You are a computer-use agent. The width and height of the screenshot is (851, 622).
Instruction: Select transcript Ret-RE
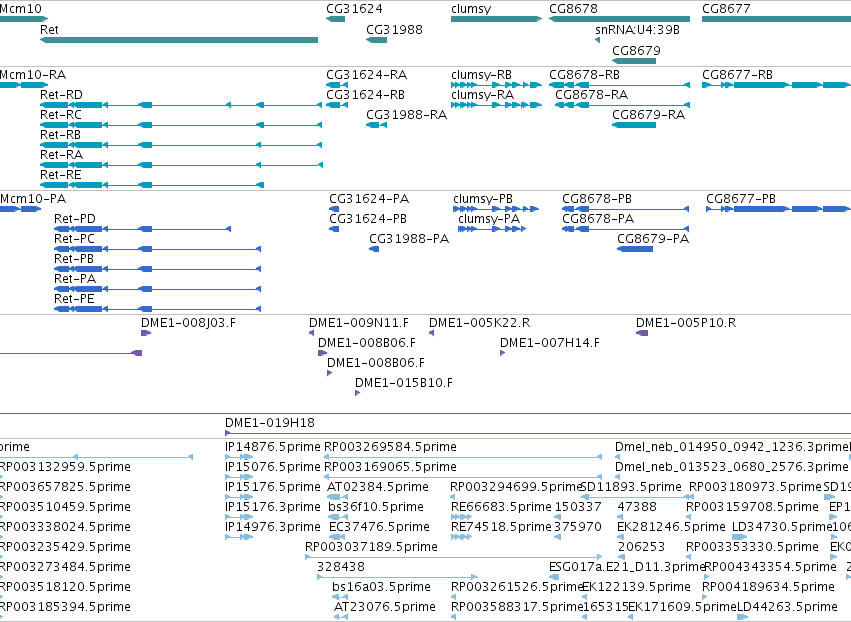click(x=152, y=185)
